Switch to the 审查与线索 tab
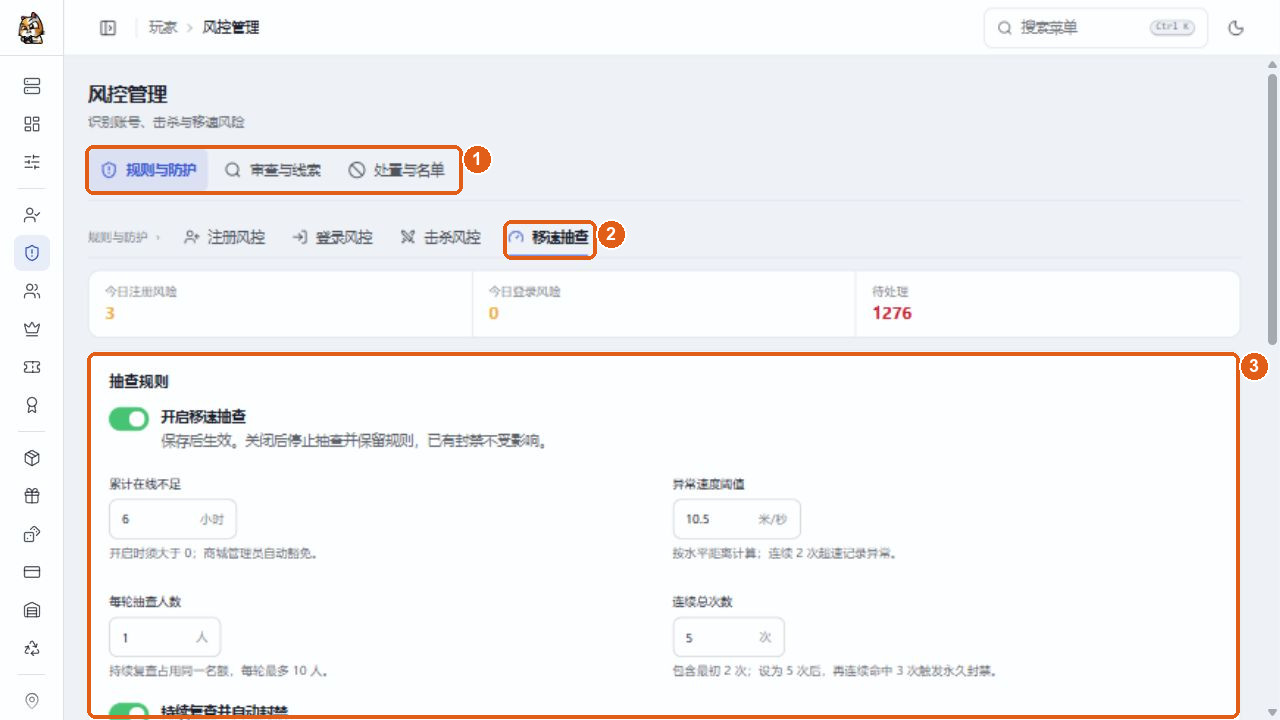The image size is (1280, 720). click(x=273, y=170)
